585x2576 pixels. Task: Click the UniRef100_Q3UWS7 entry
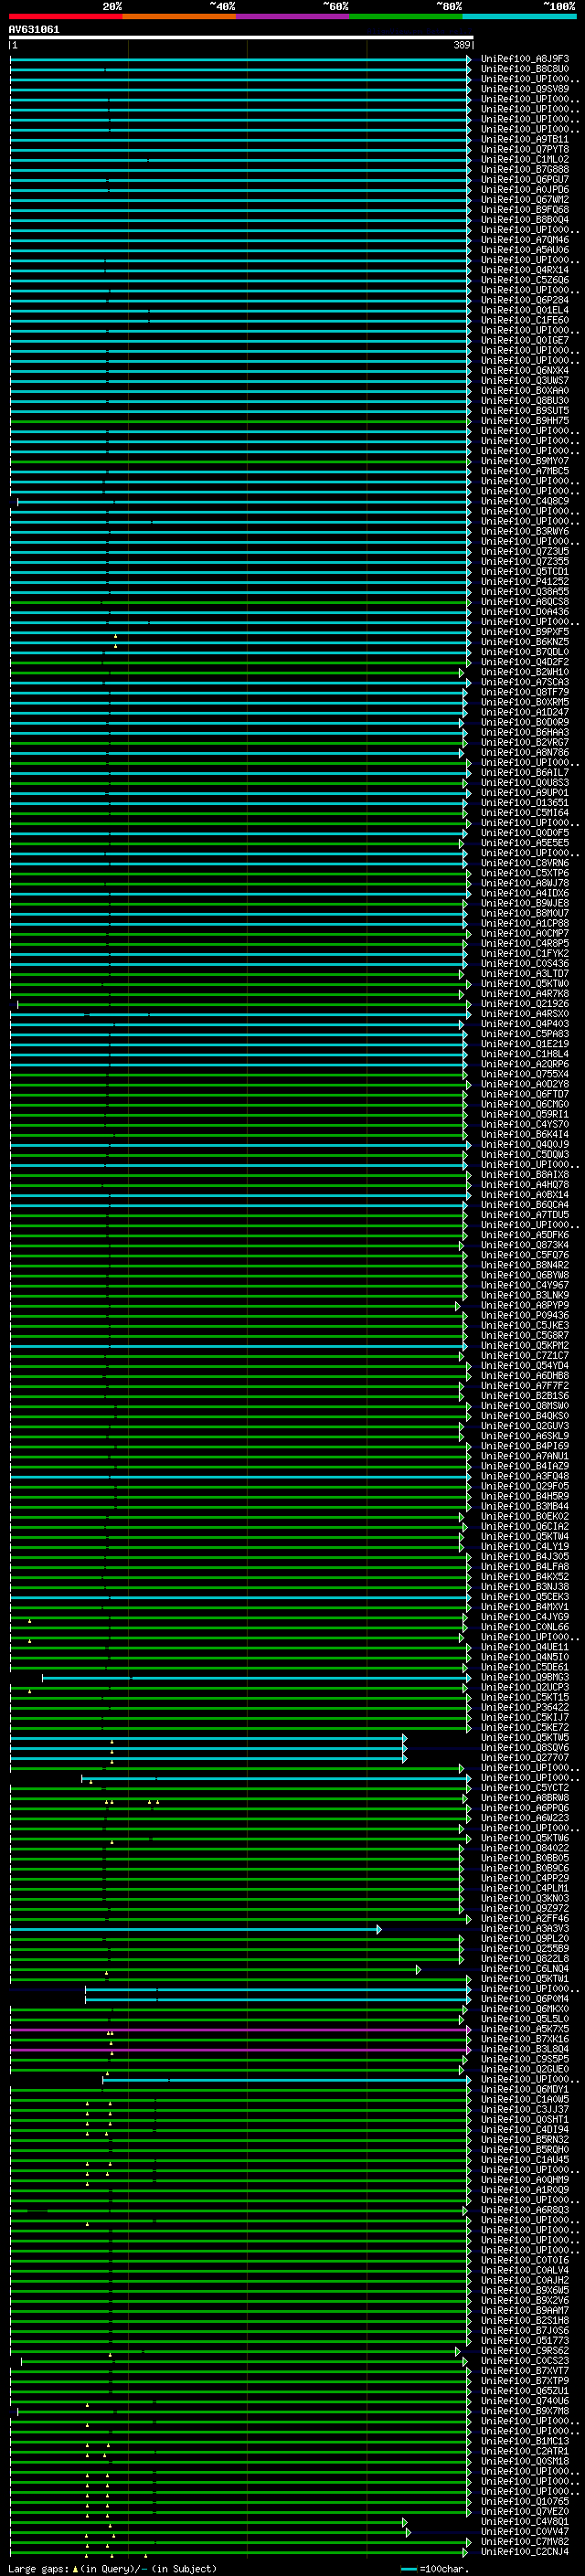pos(525,381)
